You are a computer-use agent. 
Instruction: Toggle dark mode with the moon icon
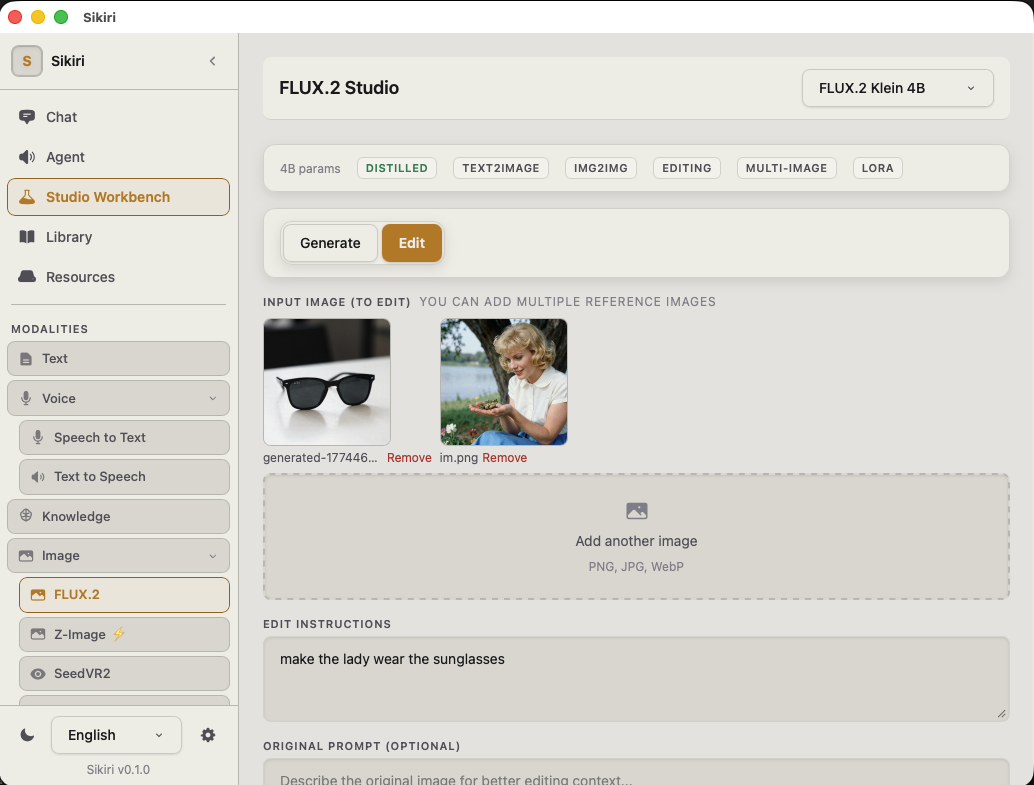coord(27,735)
